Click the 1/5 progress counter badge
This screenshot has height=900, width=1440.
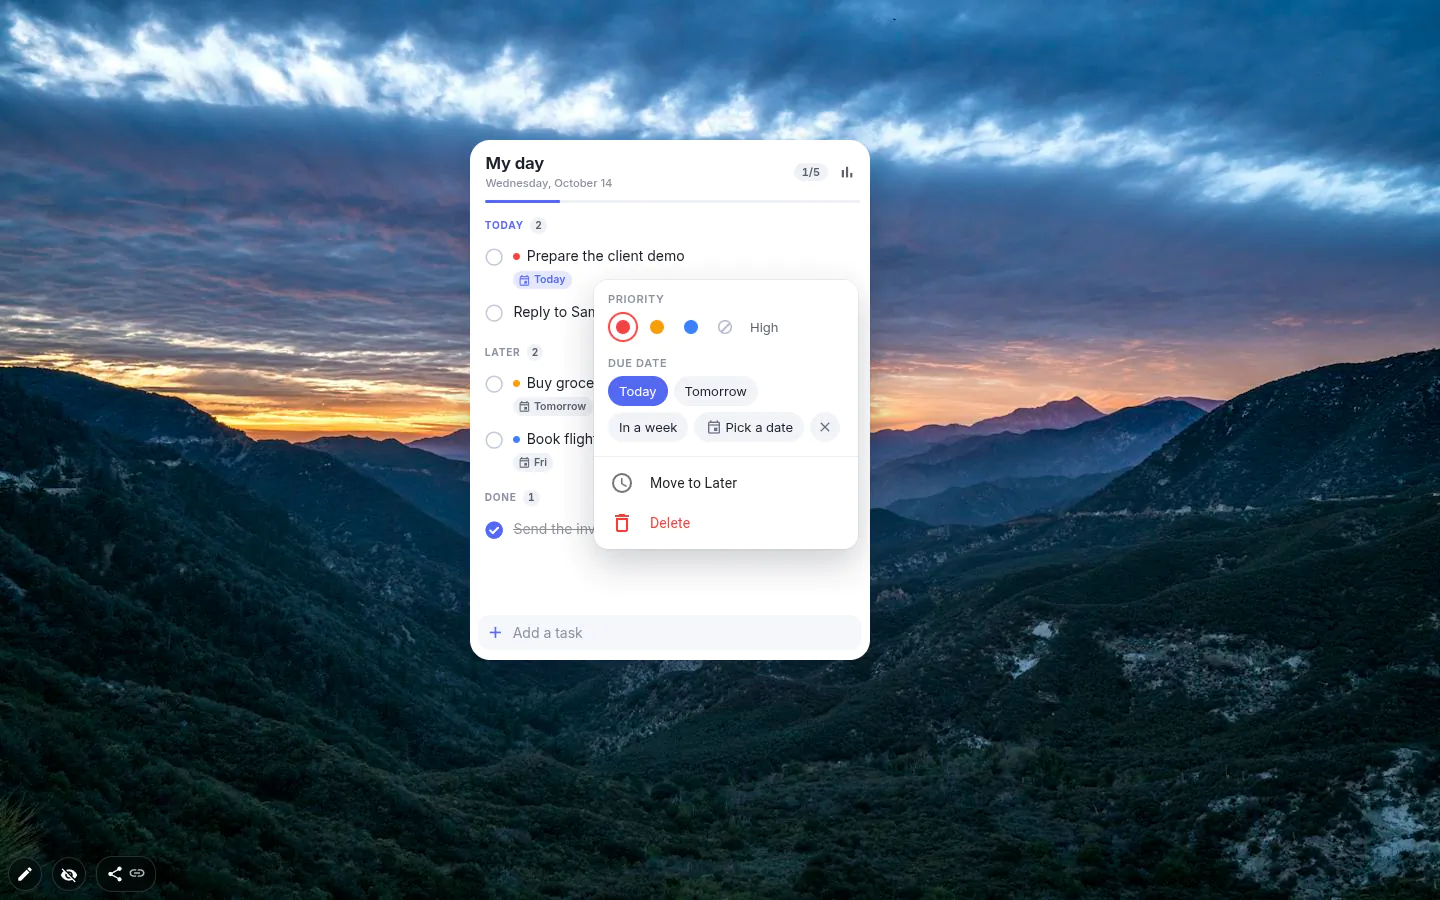811,172
